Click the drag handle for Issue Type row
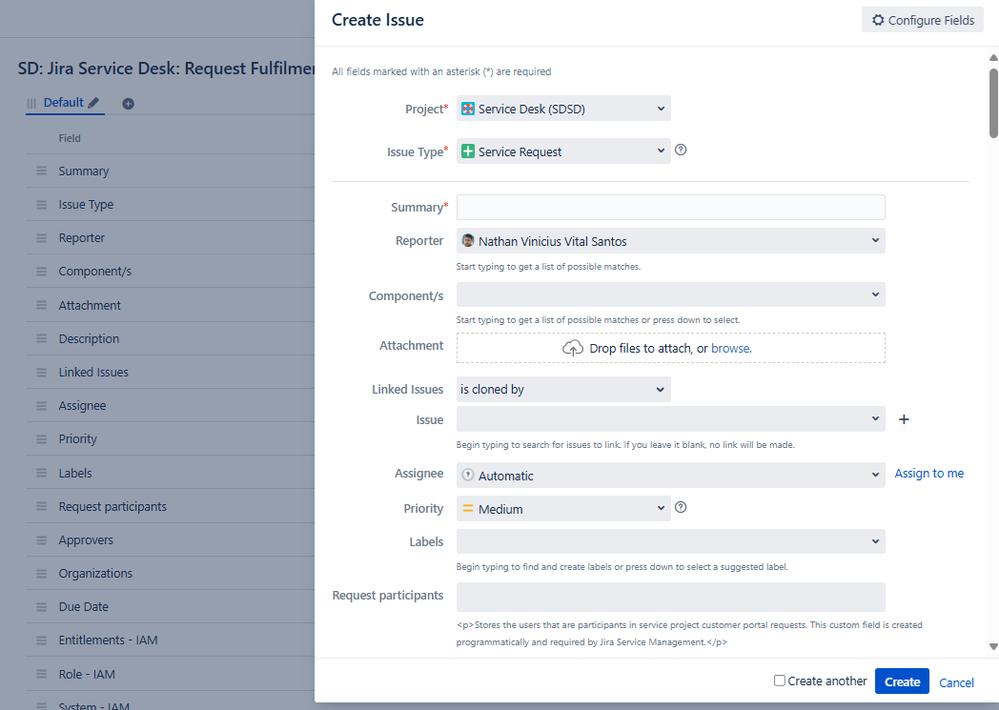Image resolution: width=999 pixels, height=710 pixels. [x=41, y=205]
